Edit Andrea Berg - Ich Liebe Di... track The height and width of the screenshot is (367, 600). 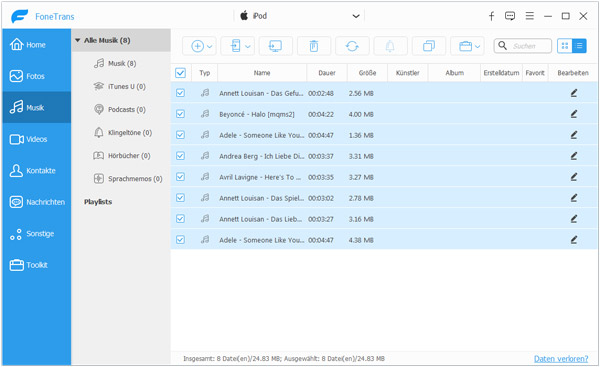coord(574,156)
